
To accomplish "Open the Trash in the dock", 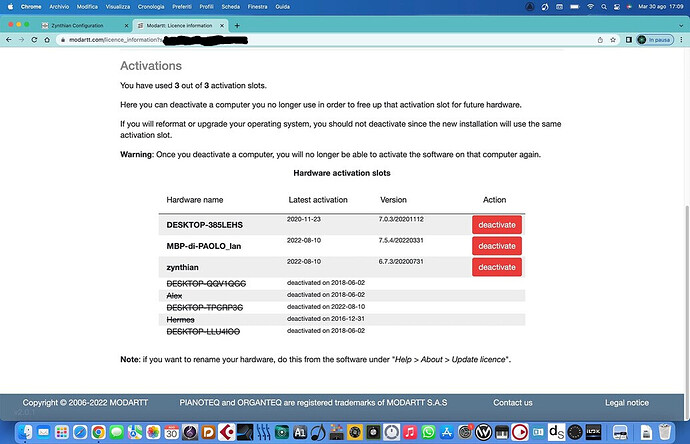I will 665,433.
